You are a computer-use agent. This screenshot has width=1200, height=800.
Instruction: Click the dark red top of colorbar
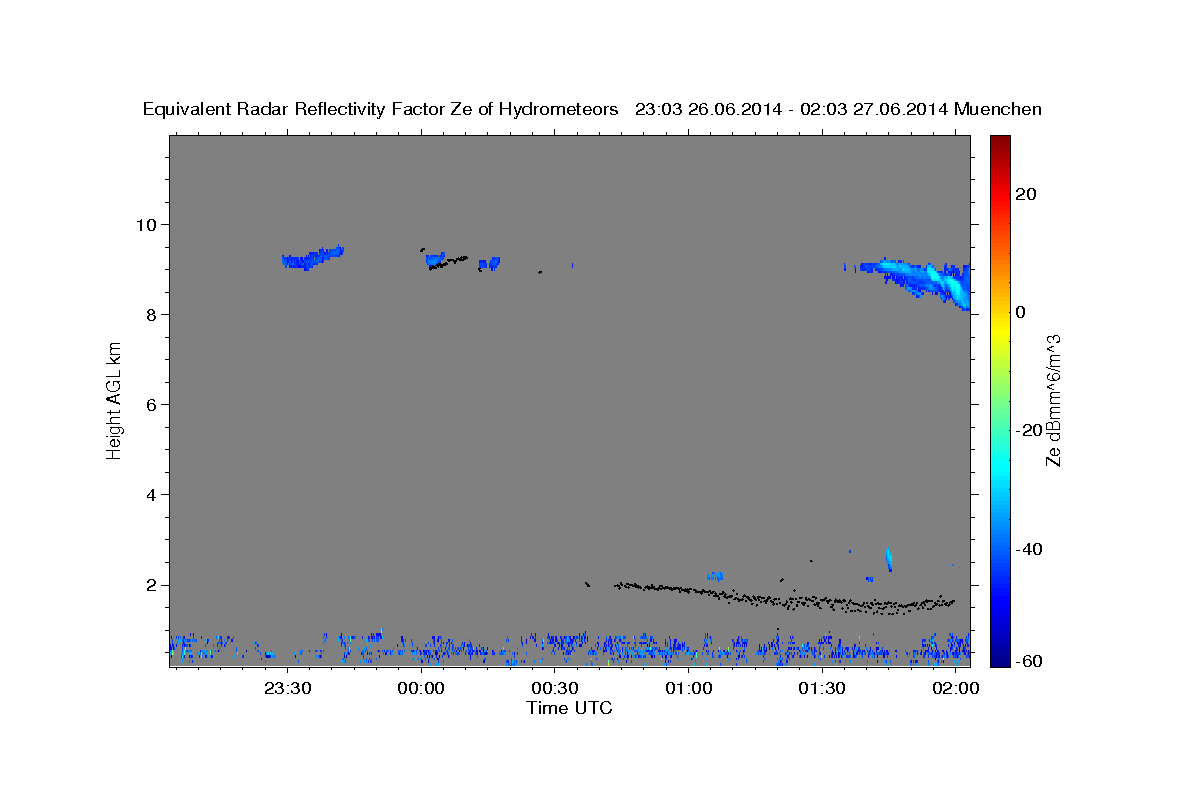1000,142
